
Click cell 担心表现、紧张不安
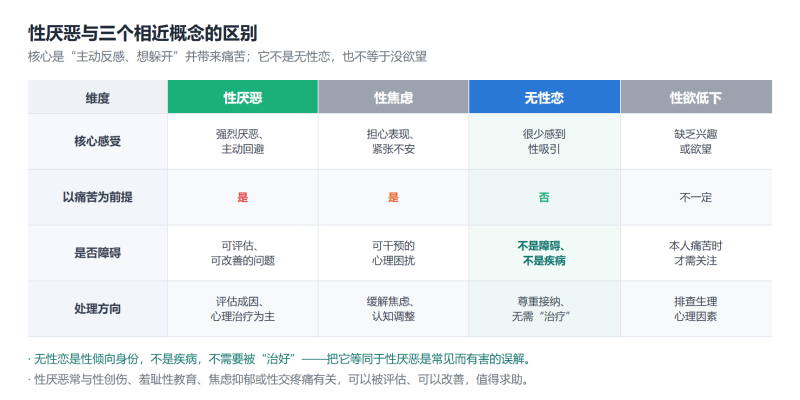click(393, 142)
